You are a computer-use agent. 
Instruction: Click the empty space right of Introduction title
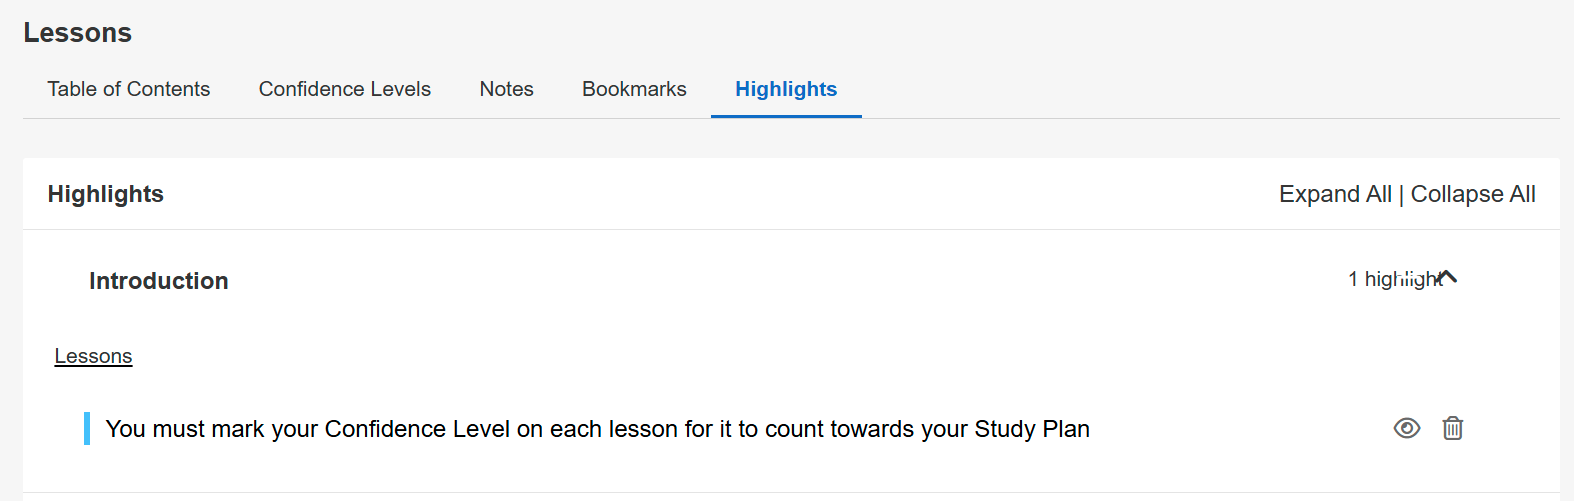780,281
